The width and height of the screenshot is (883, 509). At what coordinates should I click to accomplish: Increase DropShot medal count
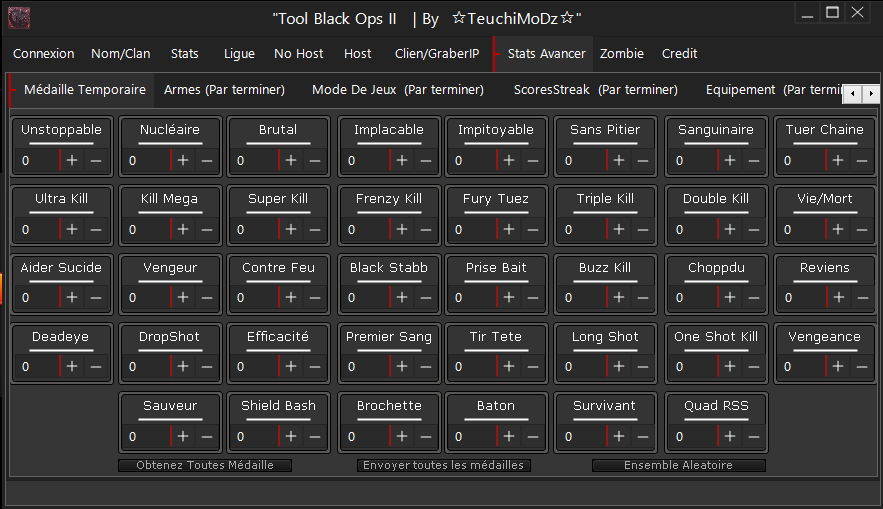[x=183, y=367]
